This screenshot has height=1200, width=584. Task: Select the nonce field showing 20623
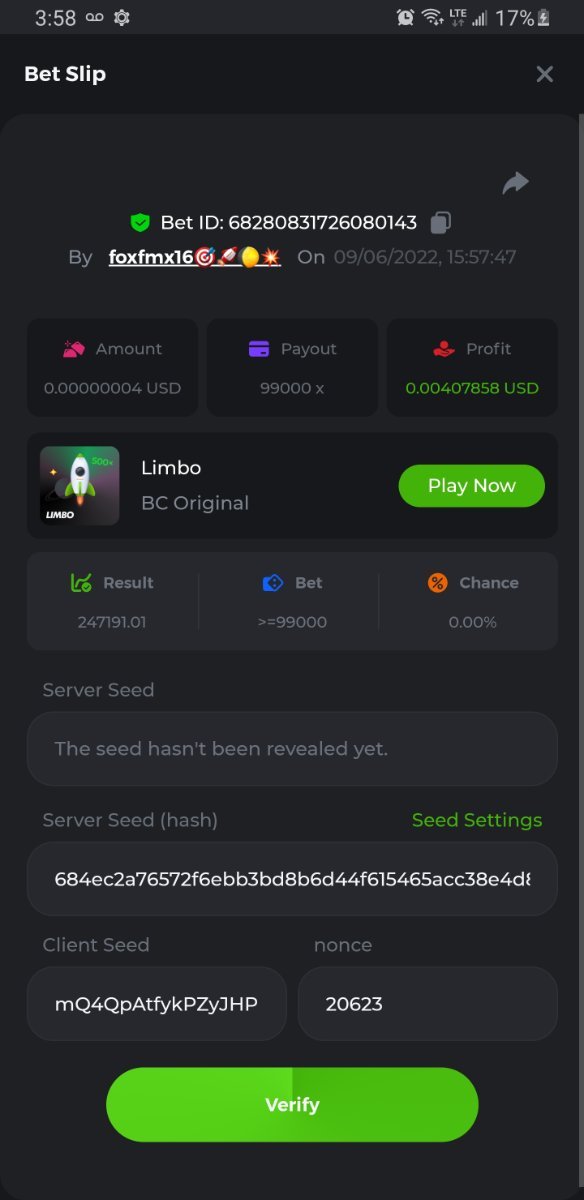coord(428,1003)
